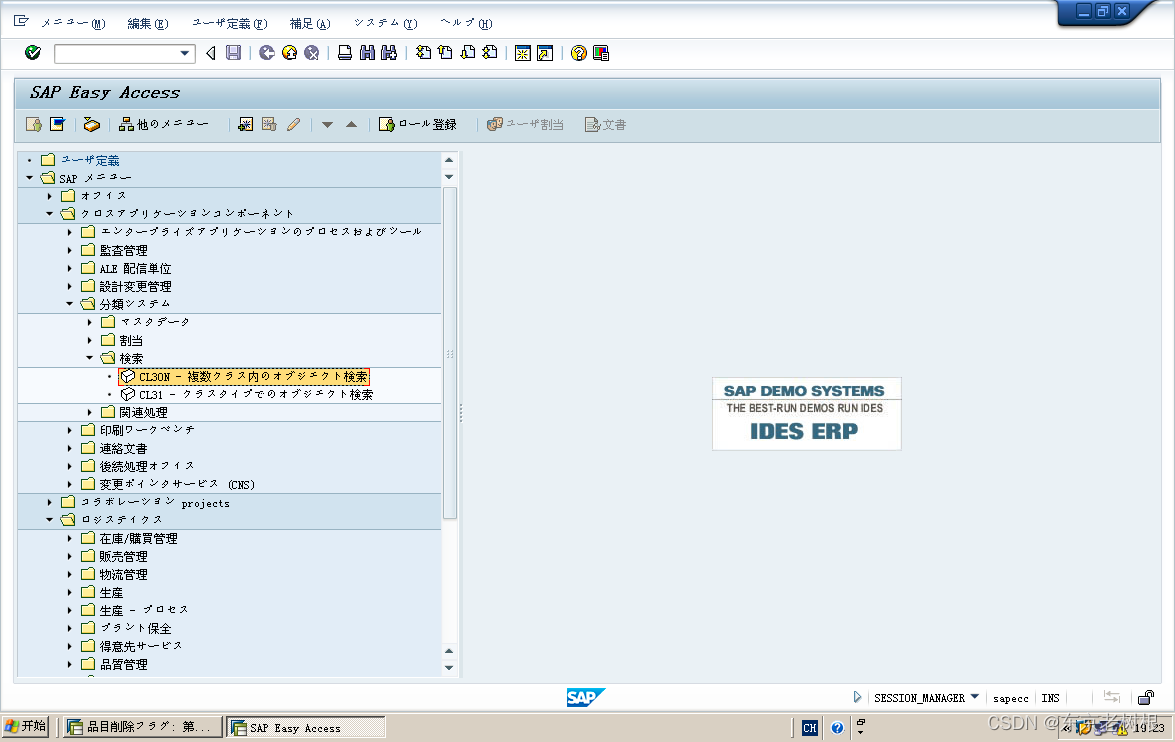Click the green Continue checkmark icon
Screen dimensions: 1175x742
click(x=33, y=52)
